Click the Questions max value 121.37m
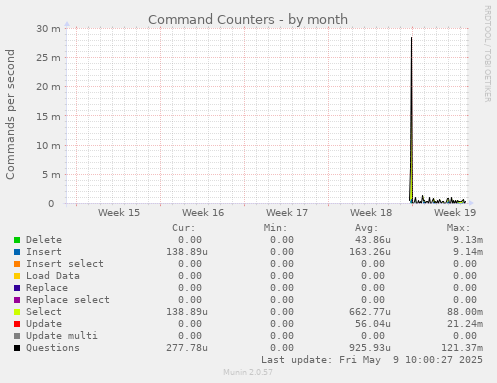This screenshot has width=497, height=383. (462, 348)
